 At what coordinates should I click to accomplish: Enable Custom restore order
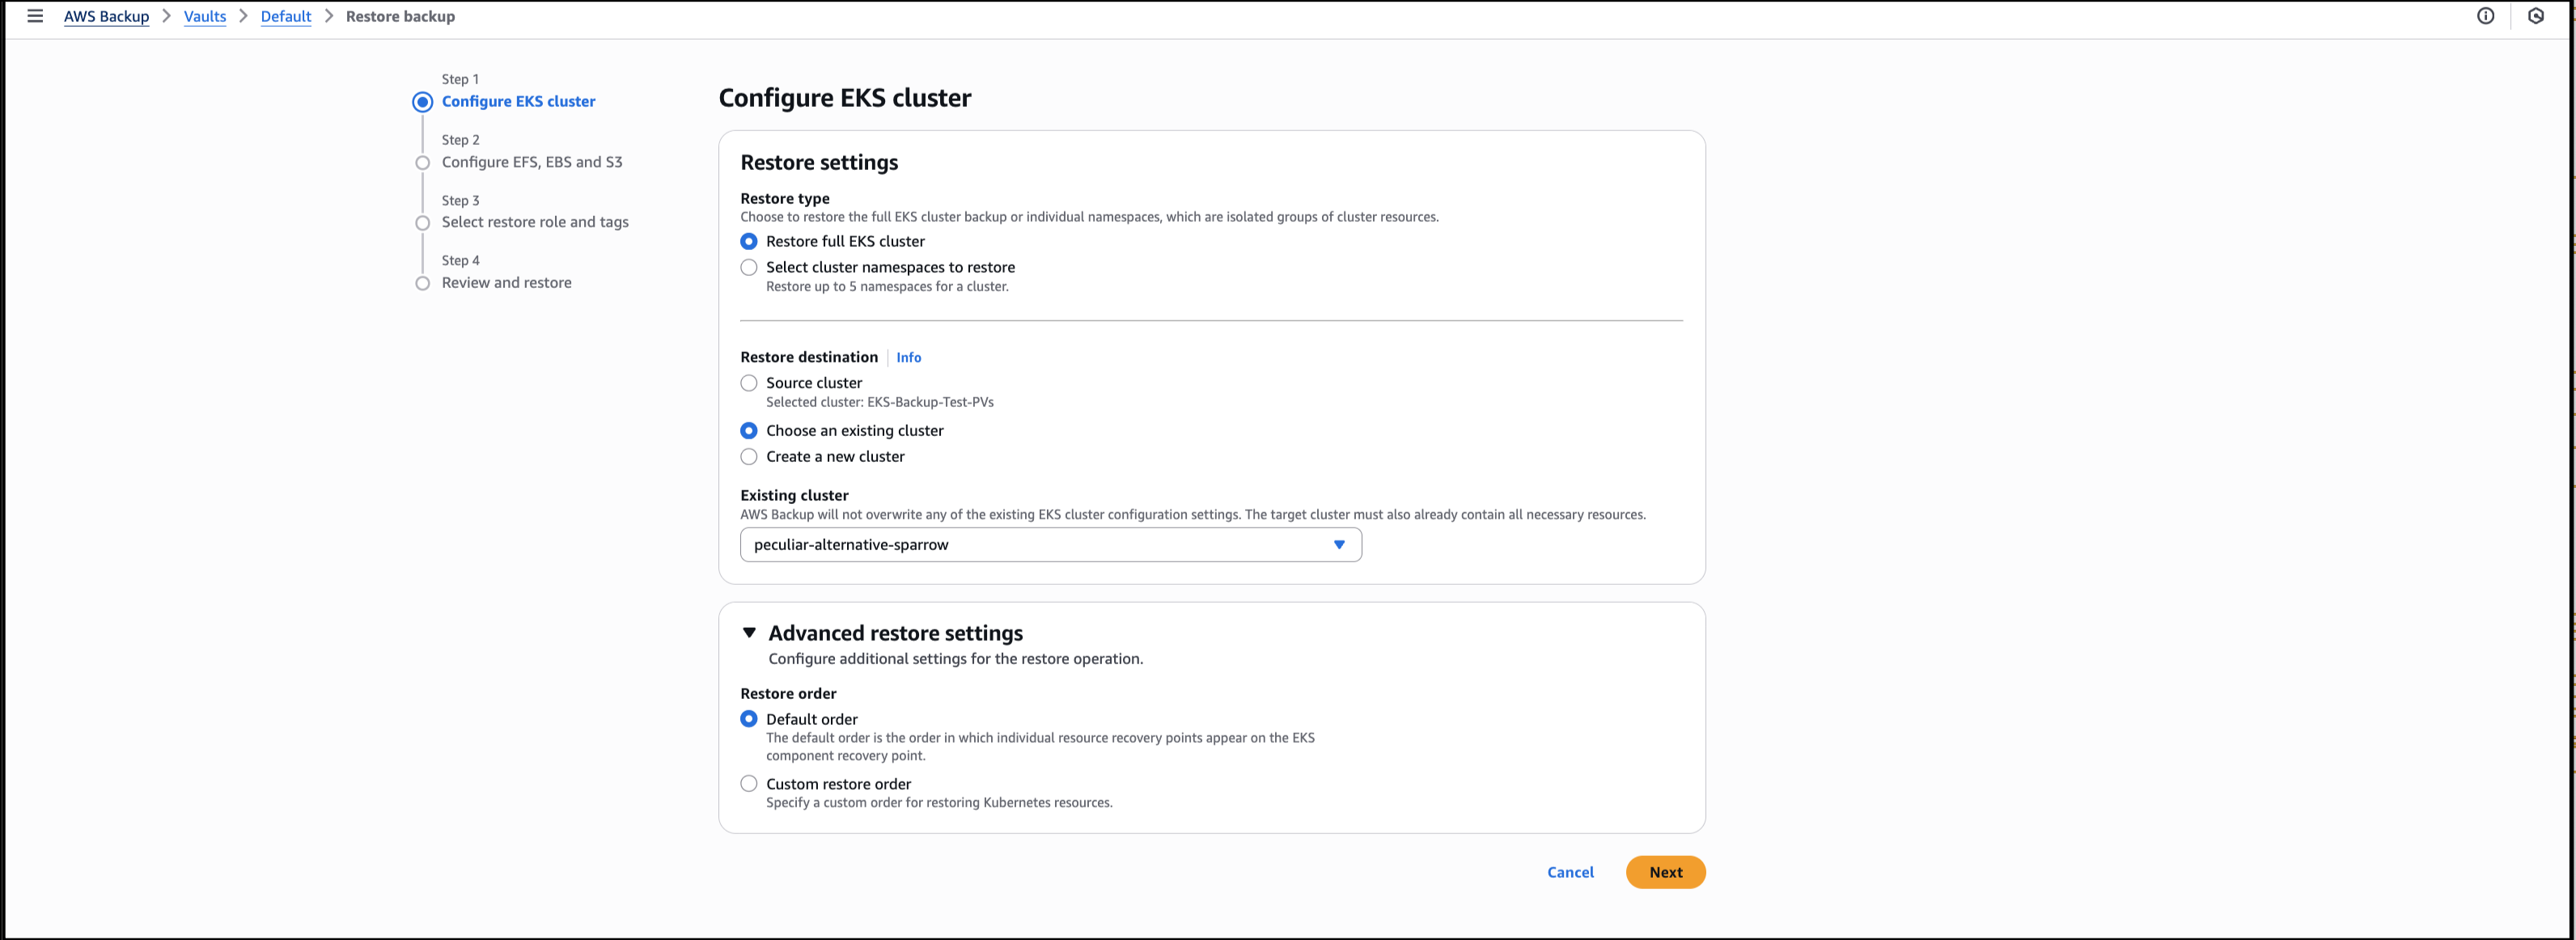749,784
